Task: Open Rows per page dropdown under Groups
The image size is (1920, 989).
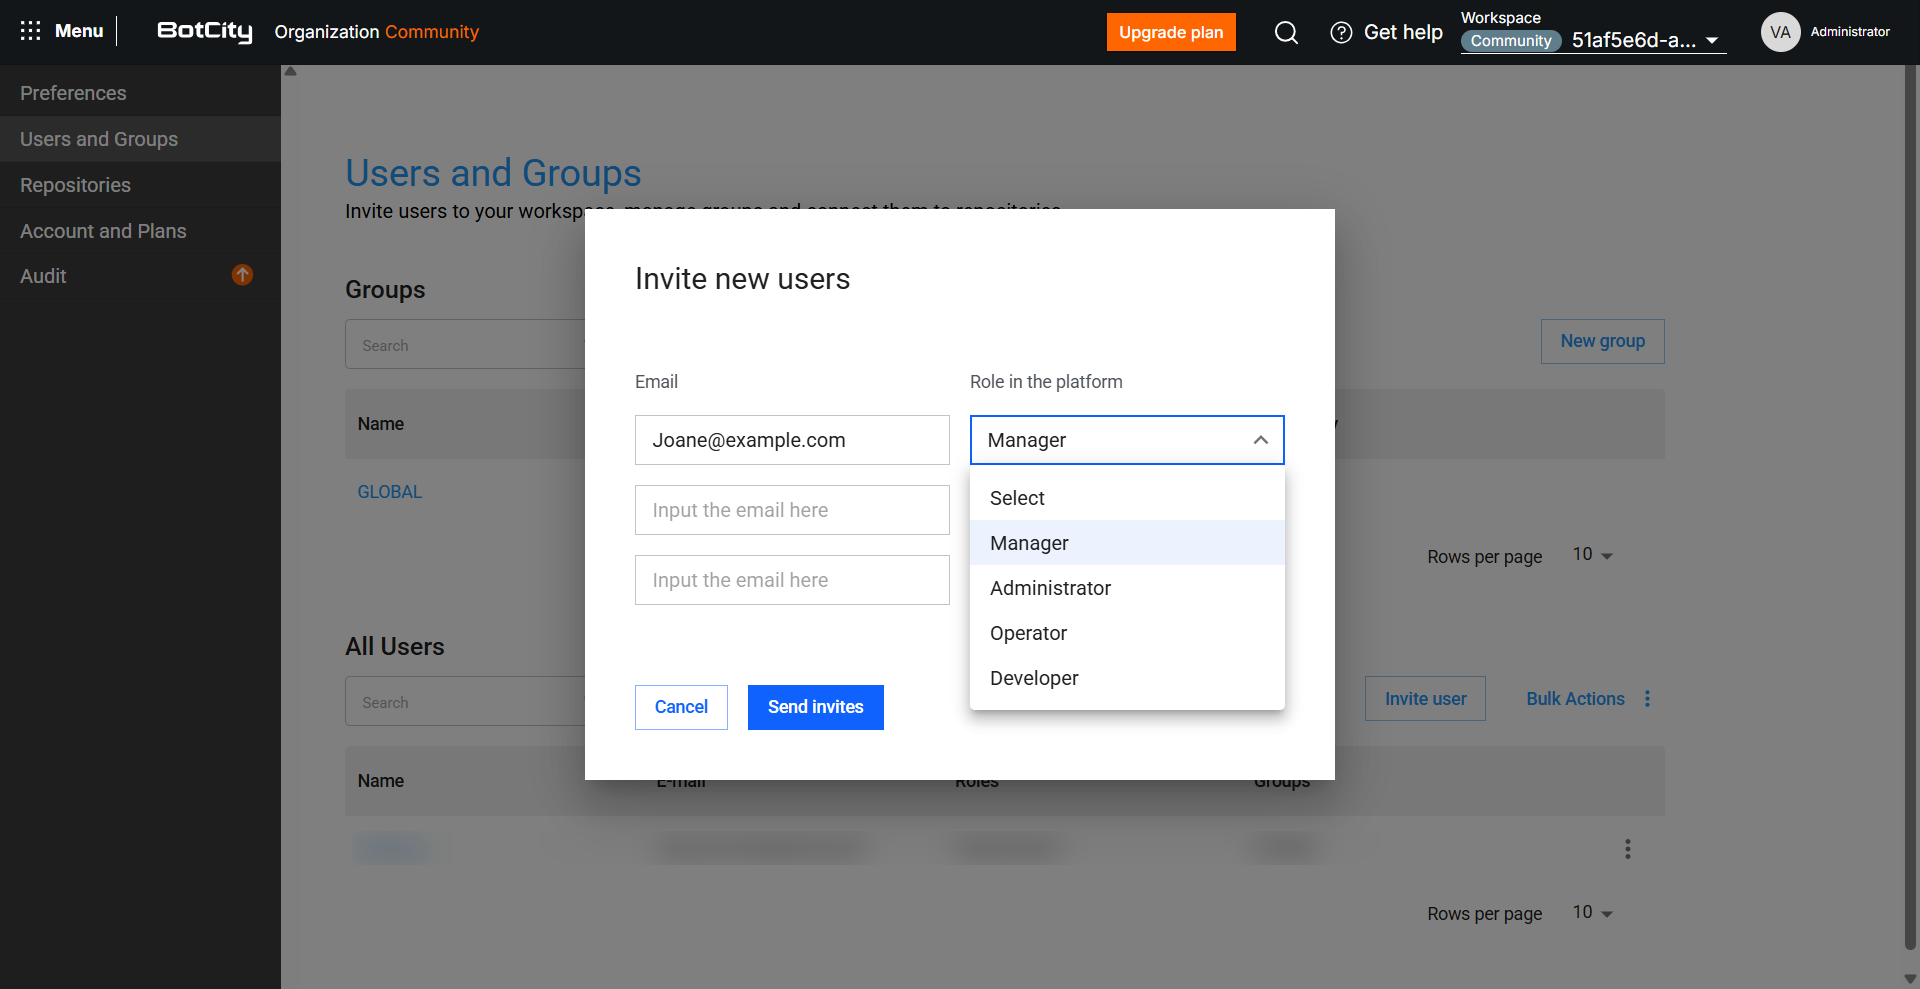Action: tap(1592, 555)
